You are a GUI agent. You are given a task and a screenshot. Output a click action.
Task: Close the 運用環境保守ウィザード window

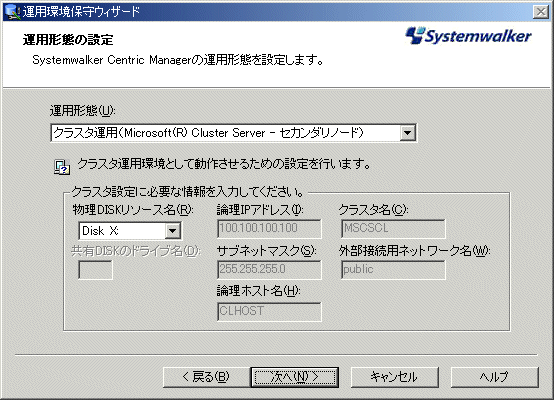click(x=541, y=12)
